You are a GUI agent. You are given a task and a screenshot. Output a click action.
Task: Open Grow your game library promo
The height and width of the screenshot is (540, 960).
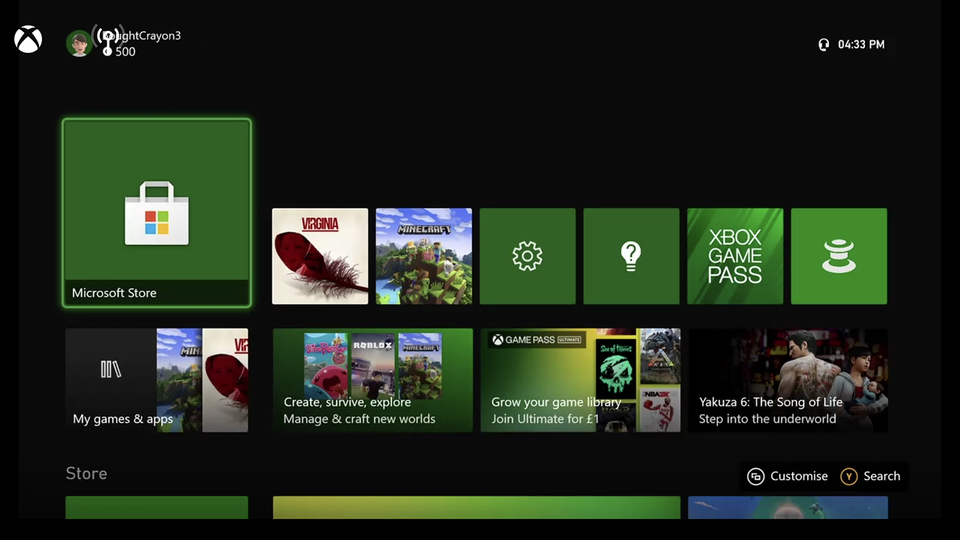pos(580,380)
